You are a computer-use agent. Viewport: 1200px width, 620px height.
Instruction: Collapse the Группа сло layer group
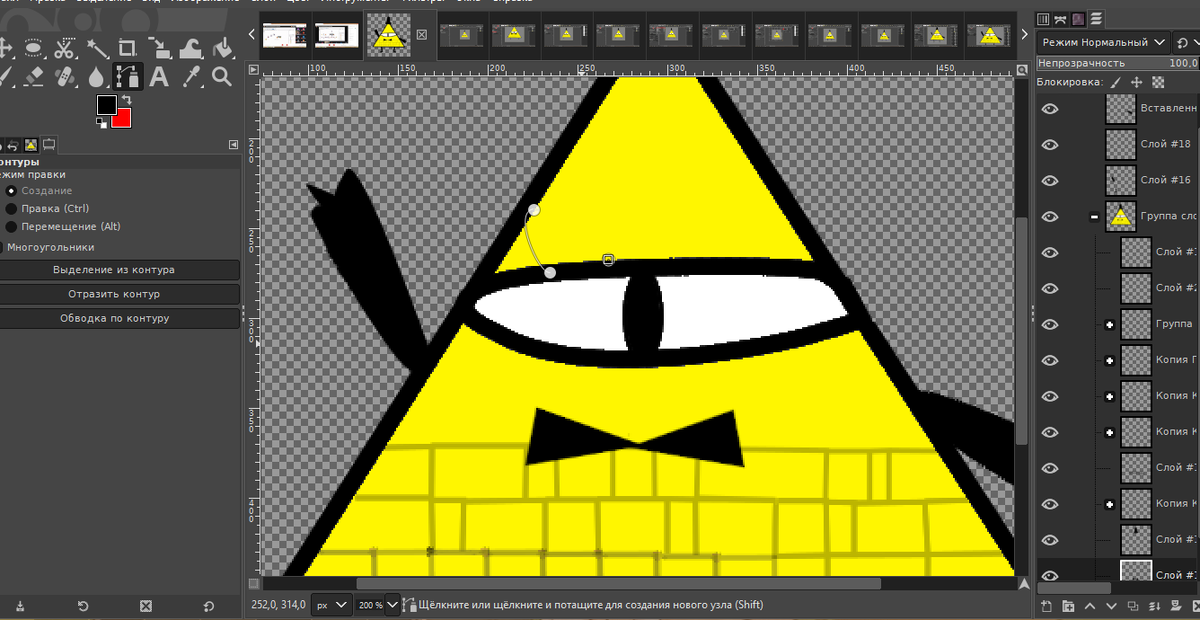(x=1095, y=217)
